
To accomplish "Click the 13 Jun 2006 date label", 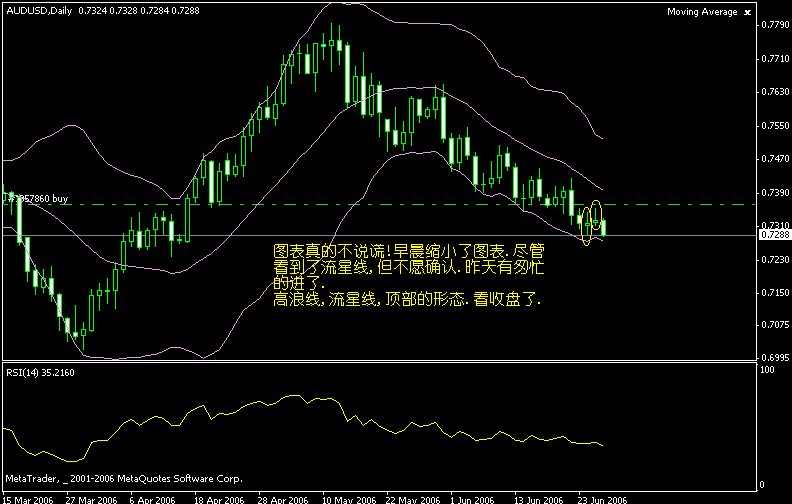I will pyautogui.click(x=539, y=499).
